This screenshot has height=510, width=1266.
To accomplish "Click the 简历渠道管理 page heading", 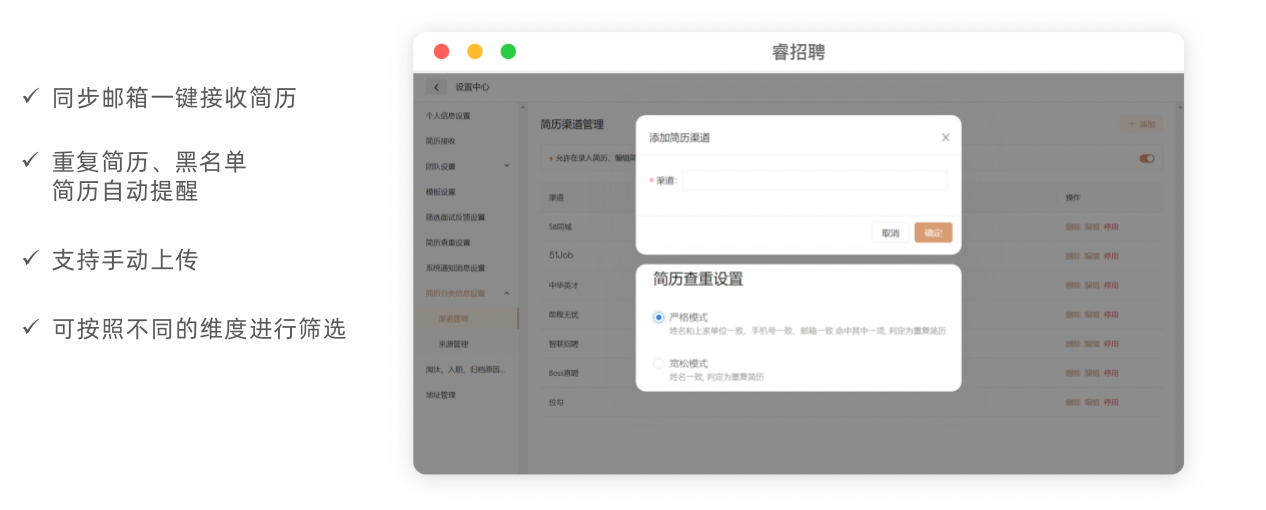I will click(572, 125).
